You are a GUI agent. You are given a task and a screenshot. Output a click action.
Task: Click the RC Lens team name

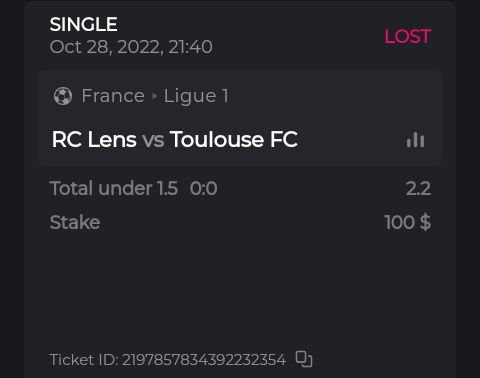(x=94, y=139)
